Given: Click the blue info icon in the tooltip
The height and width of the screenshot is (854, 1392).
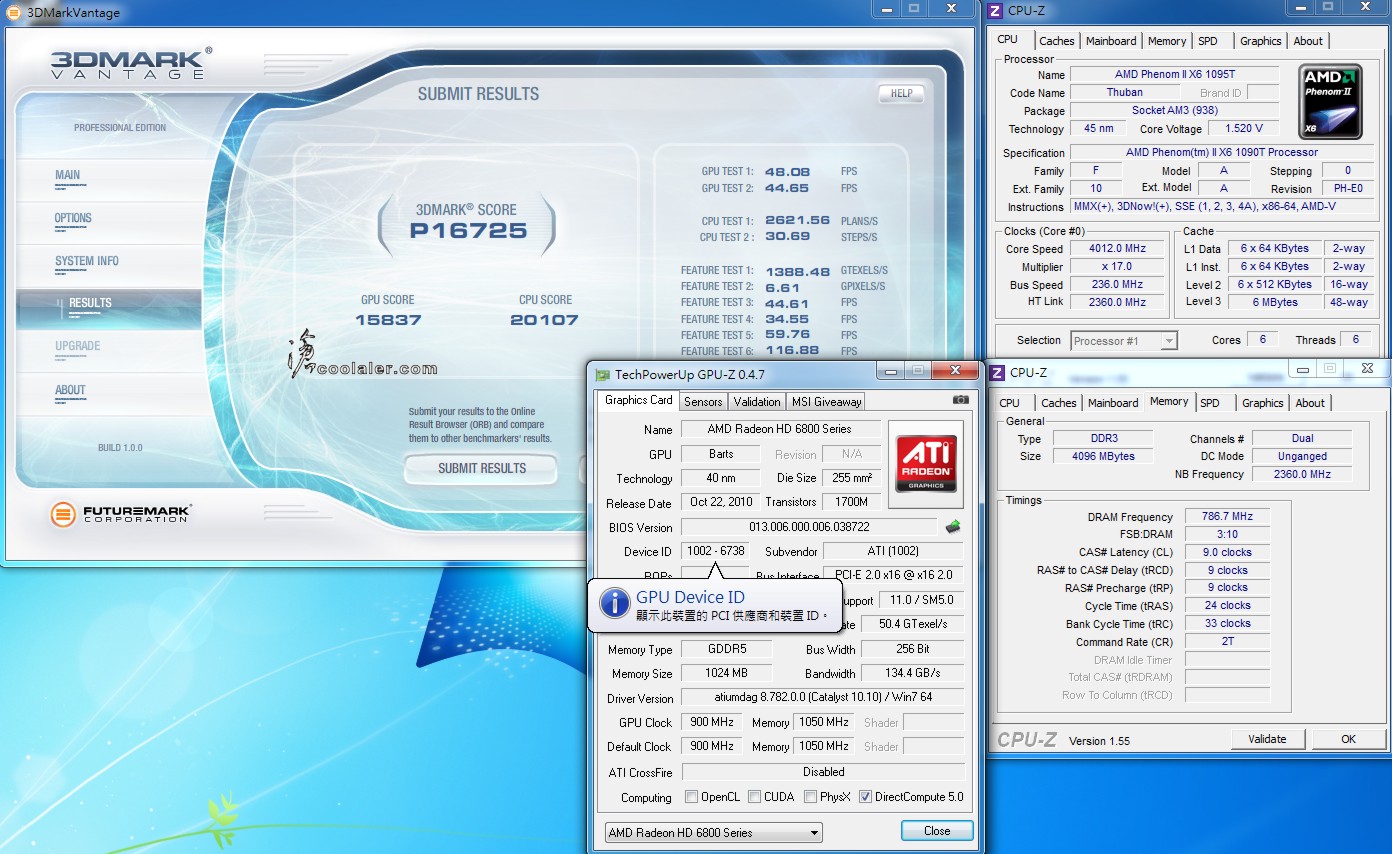Looking at the screenshot, I should (x=614, y=603).
